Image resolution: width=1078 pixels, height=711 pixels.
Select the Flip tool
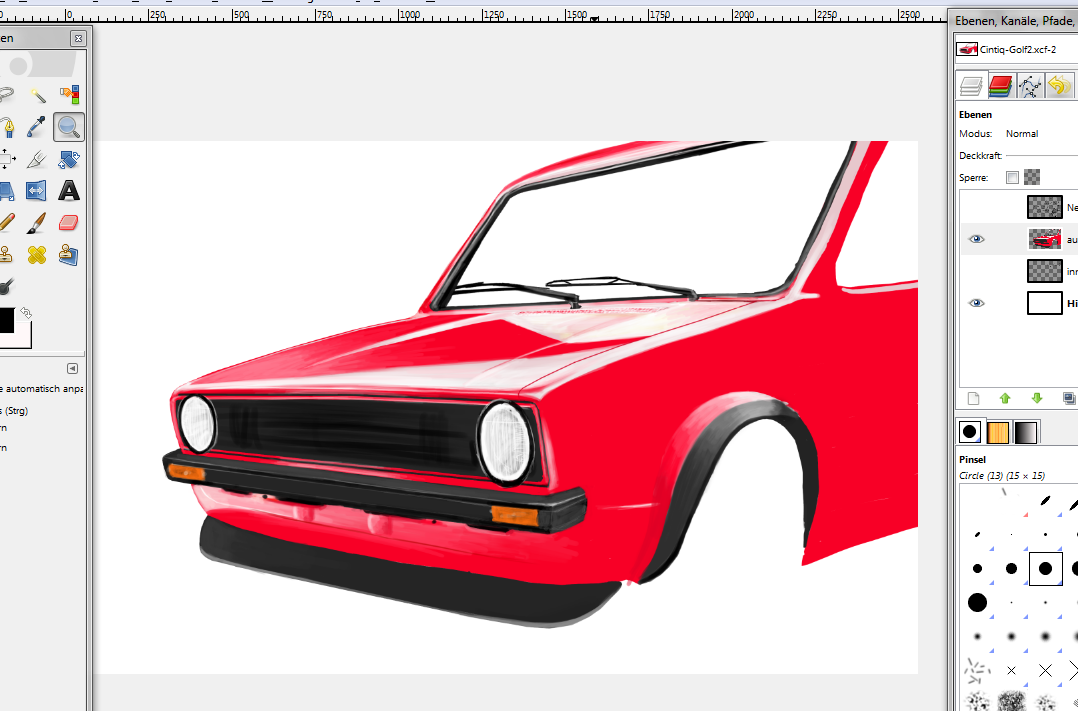coord(37,190)
